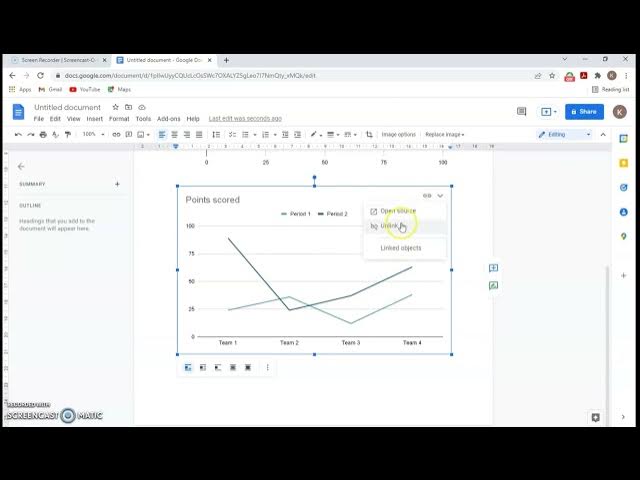Viewport: 640px width, 480px height.
Task: Click the Docs home icon
Action: coord(18,111)
